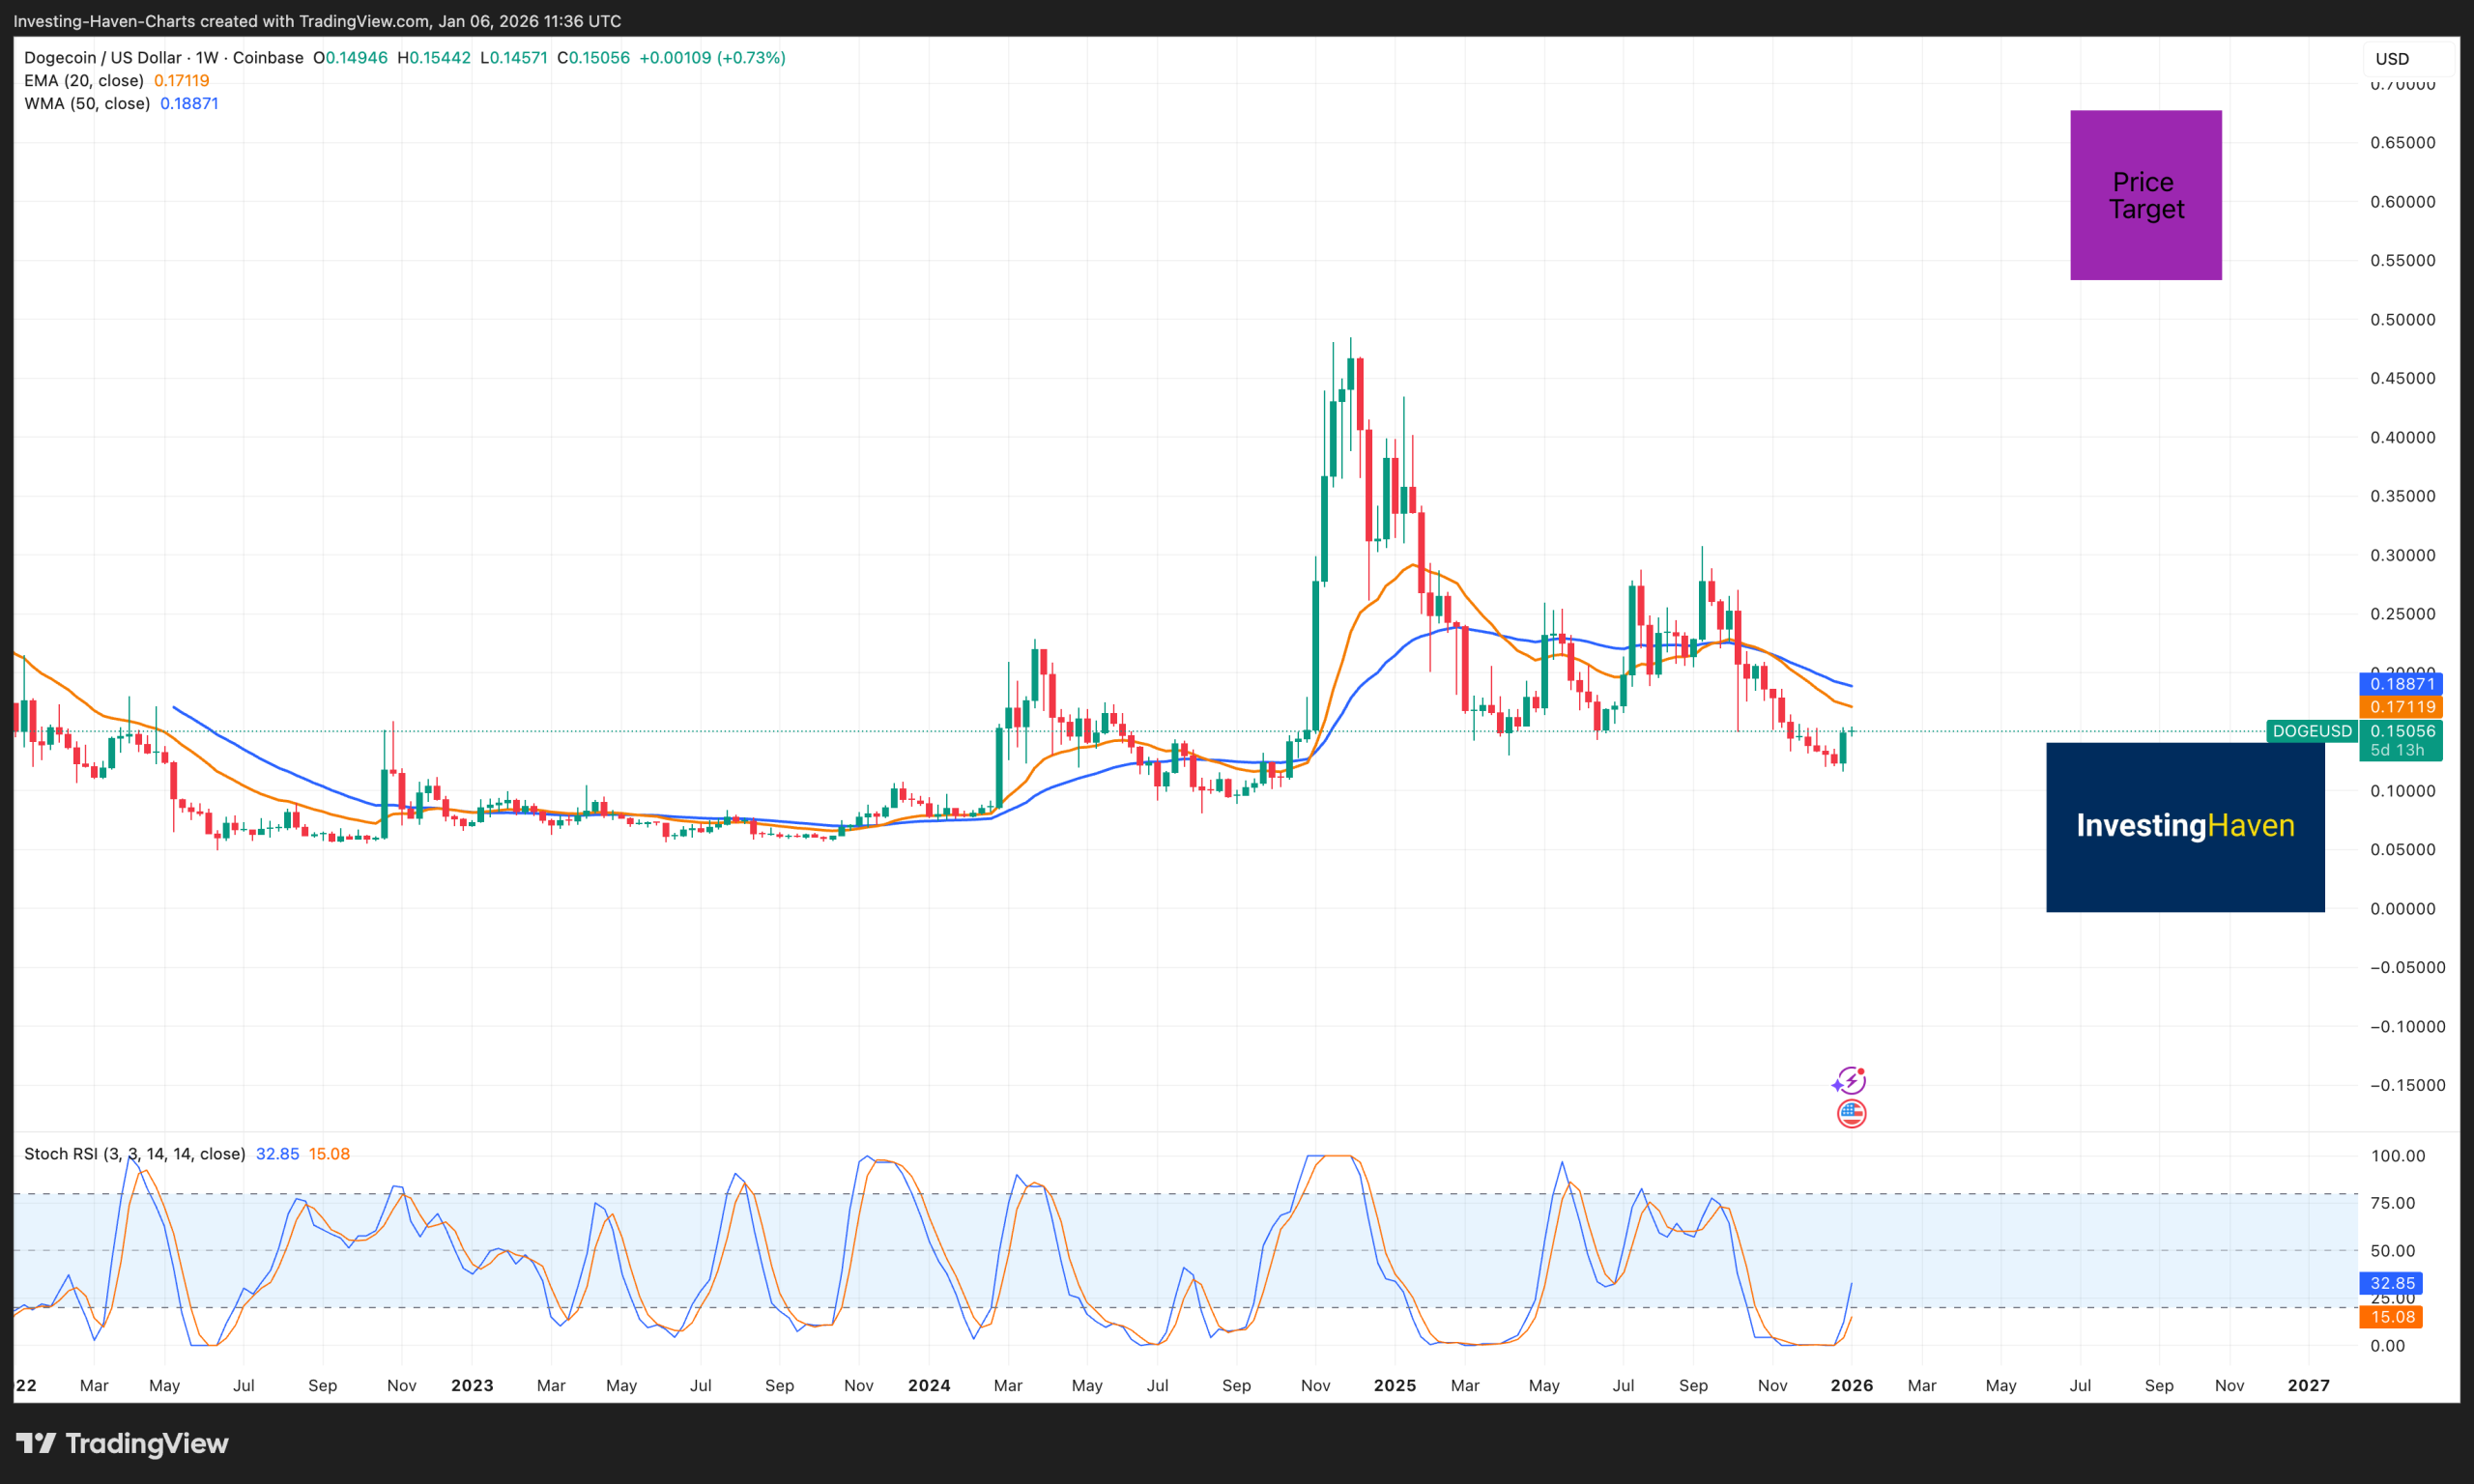Open the 1W timeframe selector
Image resolution: width=2474 pixels, height=1484 pixels.
tap(205, 57)
